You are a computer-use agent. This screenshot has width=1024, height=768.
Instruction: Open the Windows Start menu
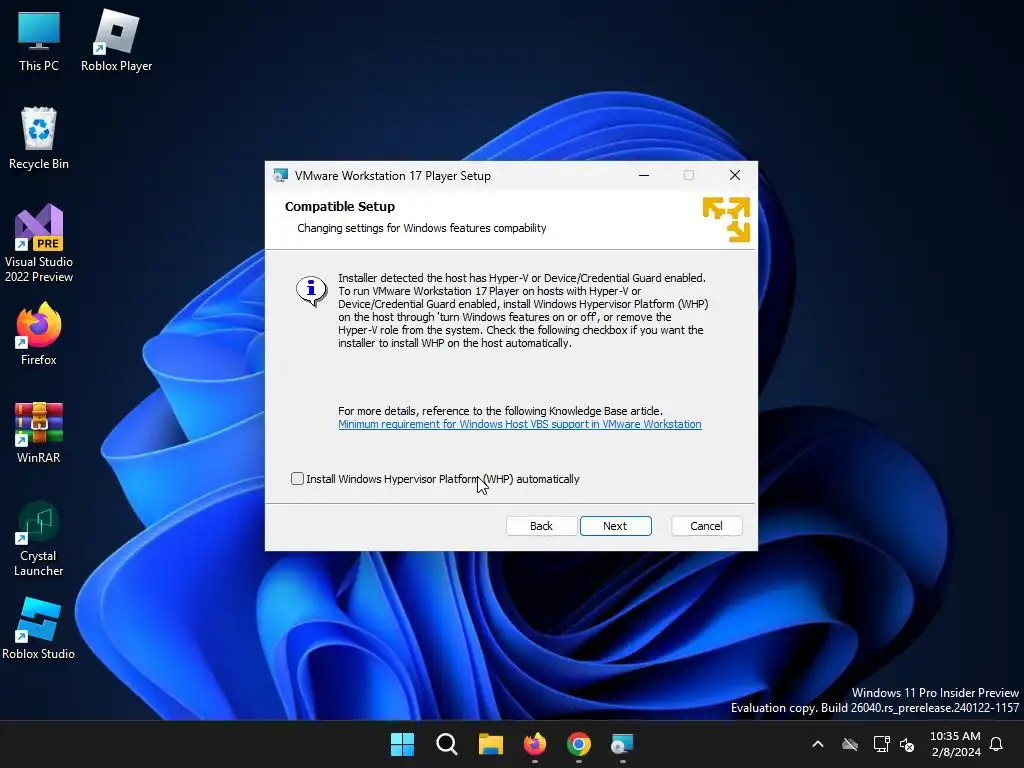pyautogui.click(x=402, y=744)
